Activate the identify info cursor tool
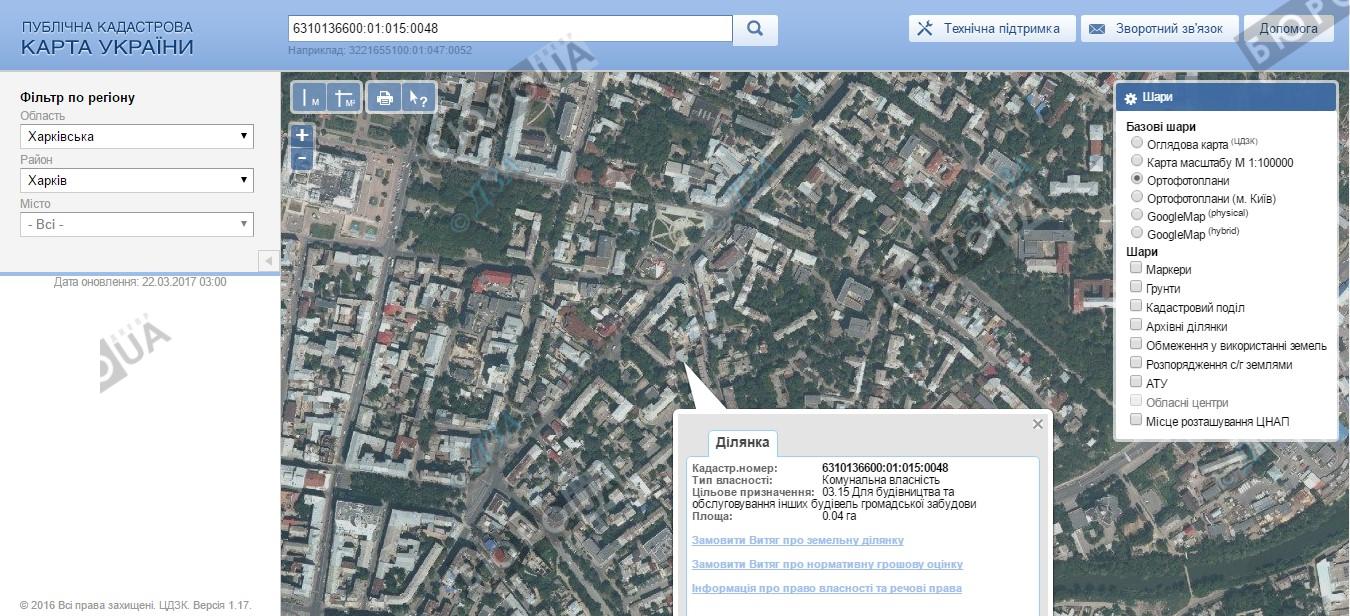This screenshot has width=1350, height=616. [x=418, y=98]
